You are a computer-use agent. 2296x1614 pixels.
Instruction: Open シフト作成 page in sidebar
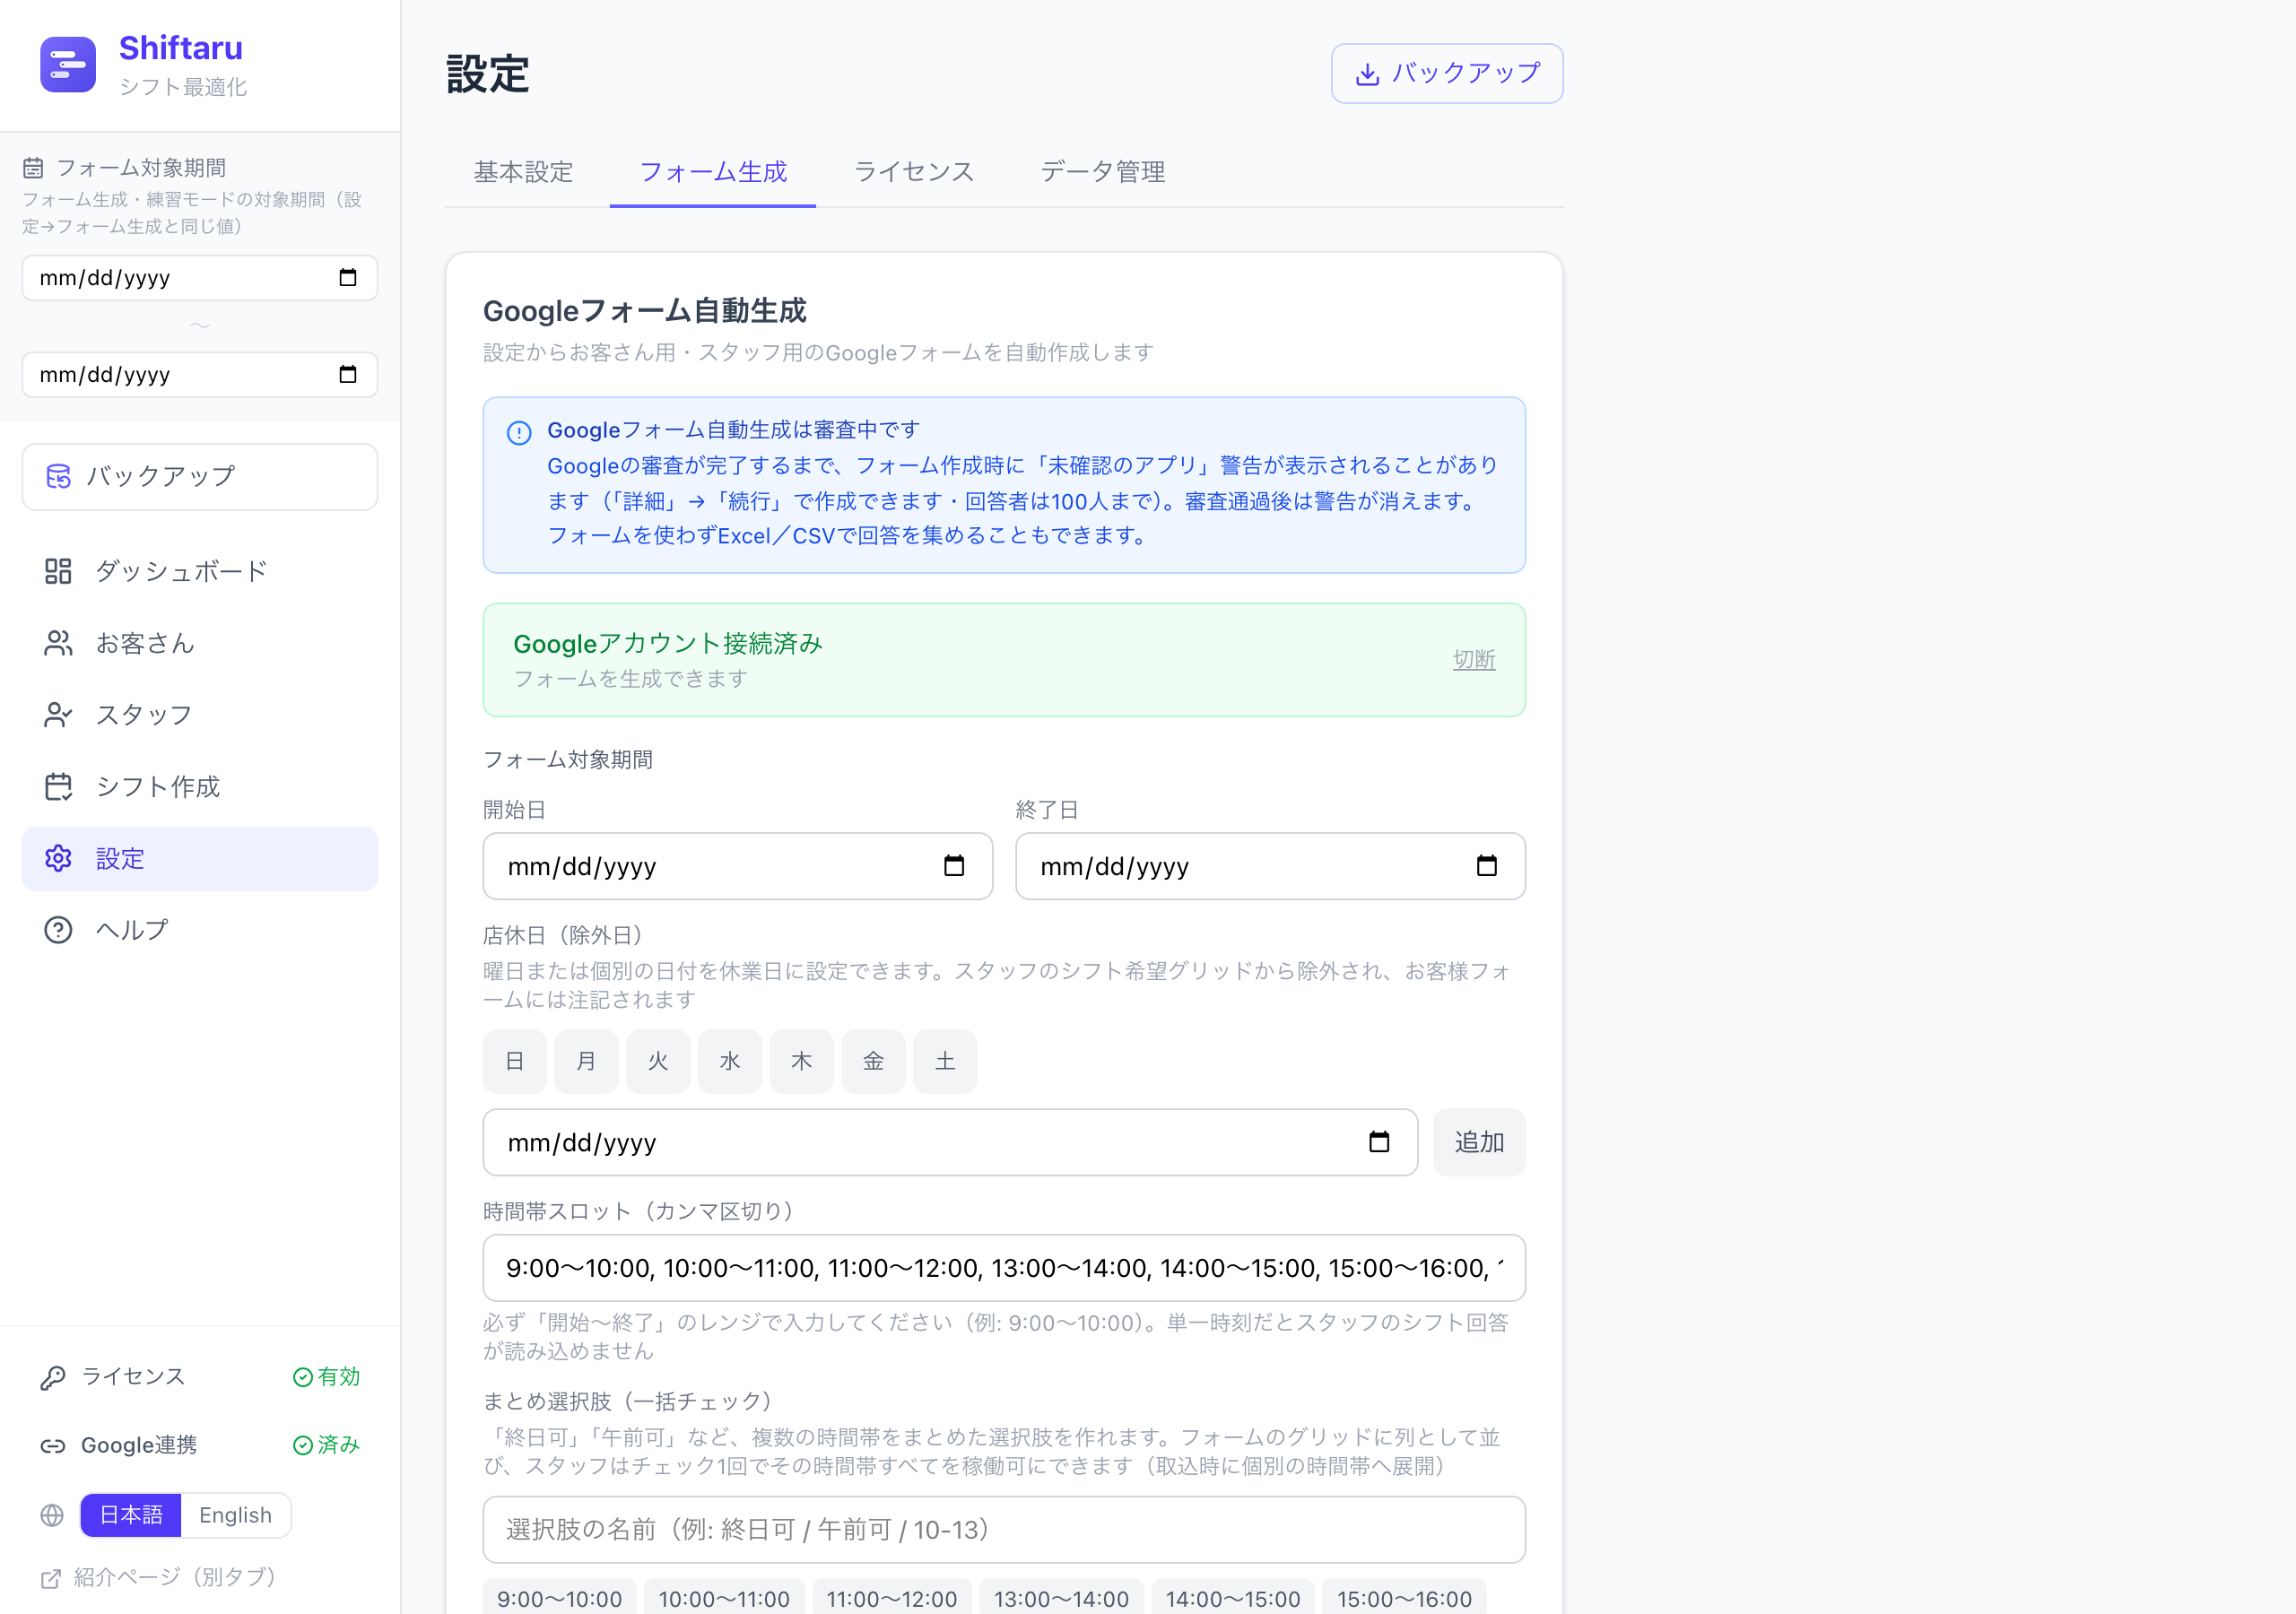coord(200,787)
